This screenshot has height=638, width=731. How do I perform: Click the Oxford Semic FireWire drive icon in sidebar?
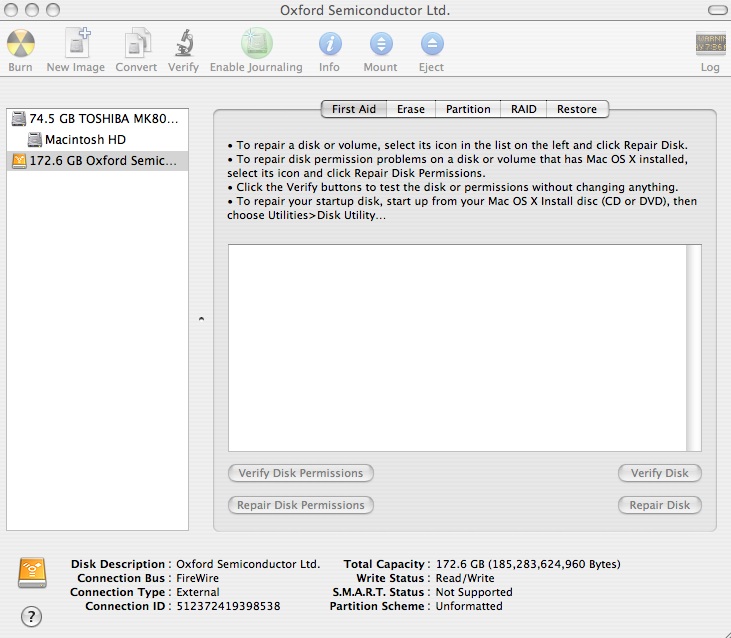point(19,161)
